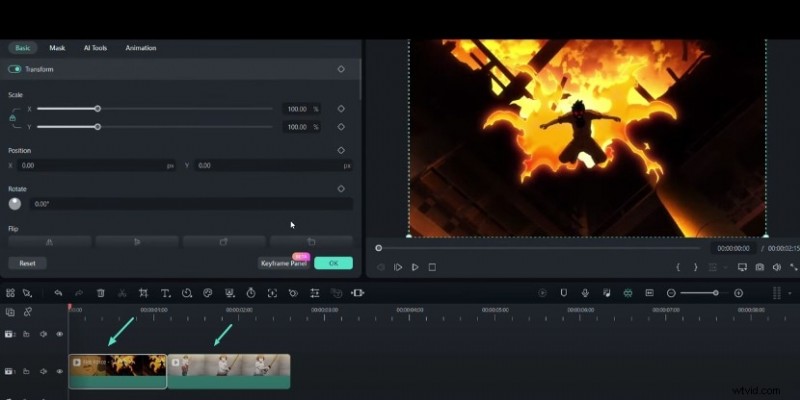Toggle the green auto-ripple icon on the timeline
The image size is (800, 400).
pos(628,293)
